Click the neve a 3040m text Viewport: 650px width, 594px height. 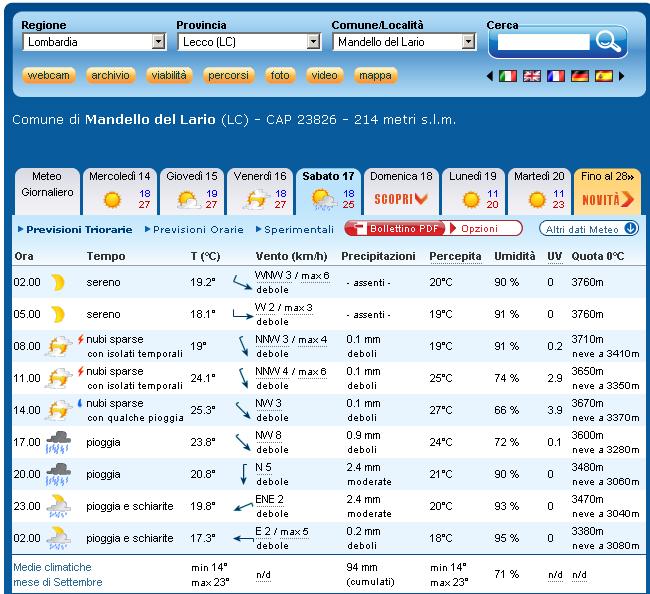click(606, 514)
